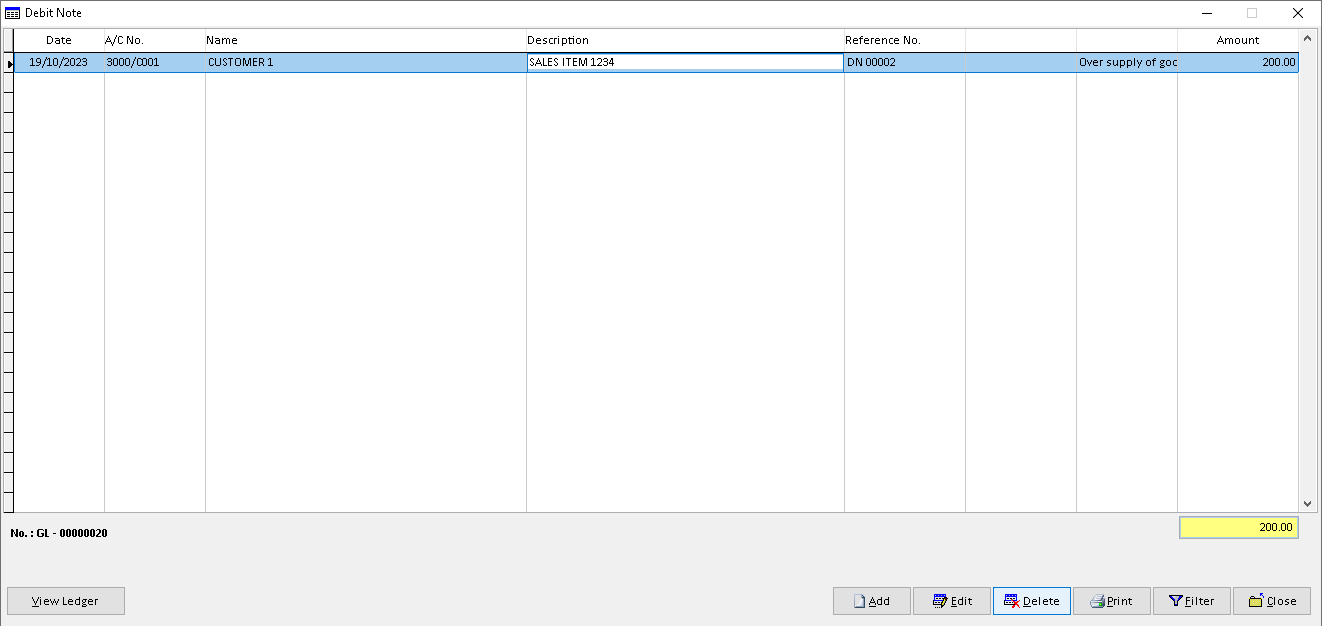This screenshot has height=626, width=1322.
Task: Click the row indicator arrow of first row
Action: tap(9, 63)
